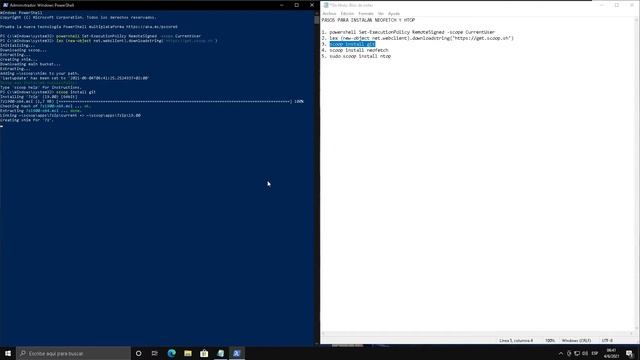
Task: Launch Microsoft Edge from the taskbar
Action: [171, 353]
